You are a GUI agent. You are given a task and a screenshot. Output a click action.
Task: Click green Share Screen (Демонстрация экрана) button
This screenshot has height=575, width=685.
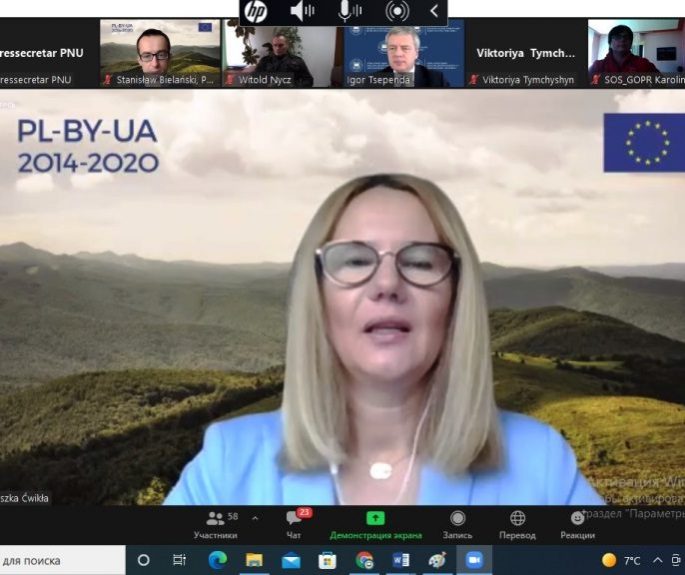(x=375, y=524)
